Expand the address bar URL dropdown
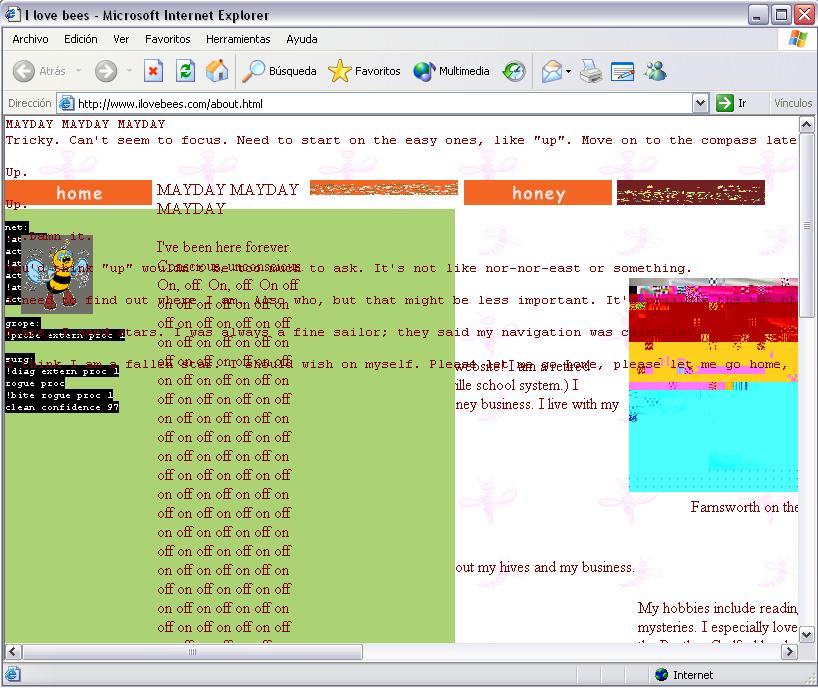The width and height of the screenshot is (818, 688). click(x=700, y=103)
